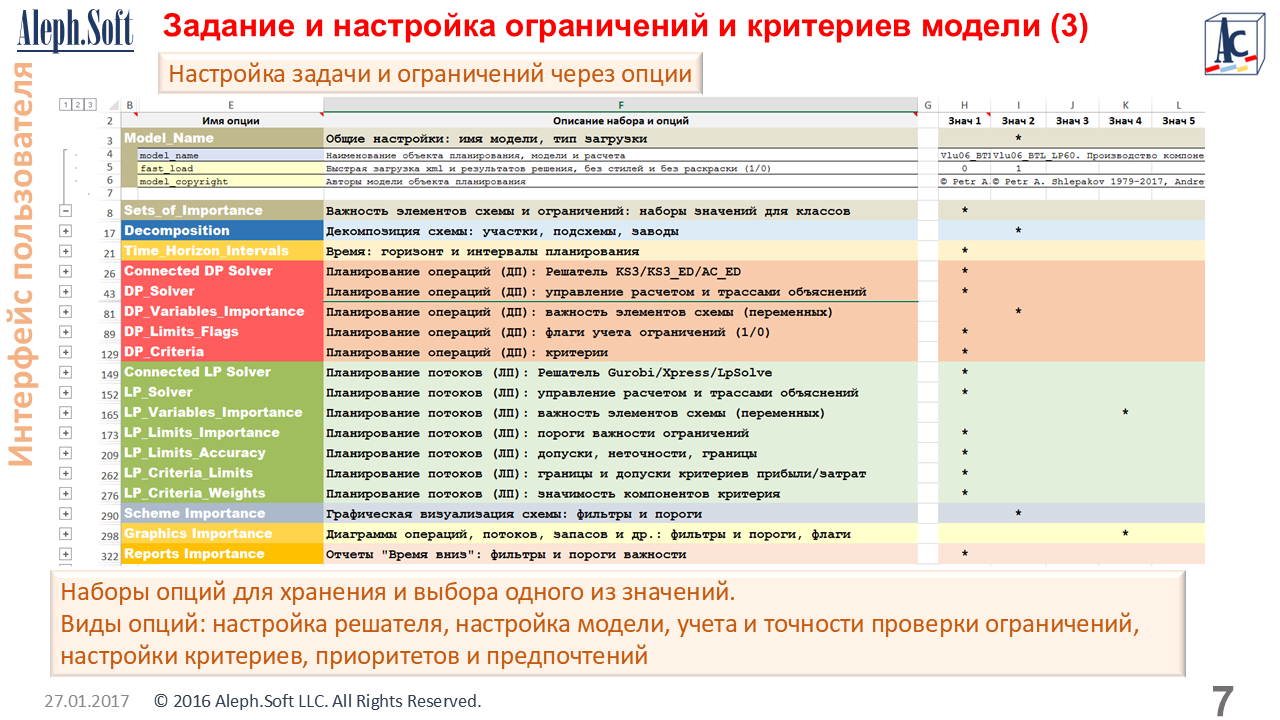Click the Aleph.Soft logo

coord(75,30)
